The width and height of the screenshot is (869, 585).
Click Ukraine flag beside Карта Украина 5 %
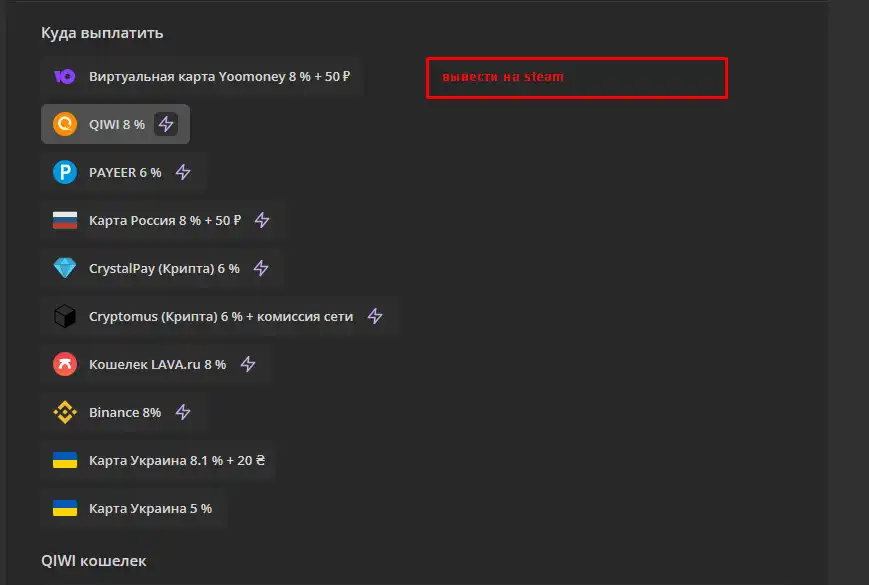pyautogui.click(x=65, y=508)
